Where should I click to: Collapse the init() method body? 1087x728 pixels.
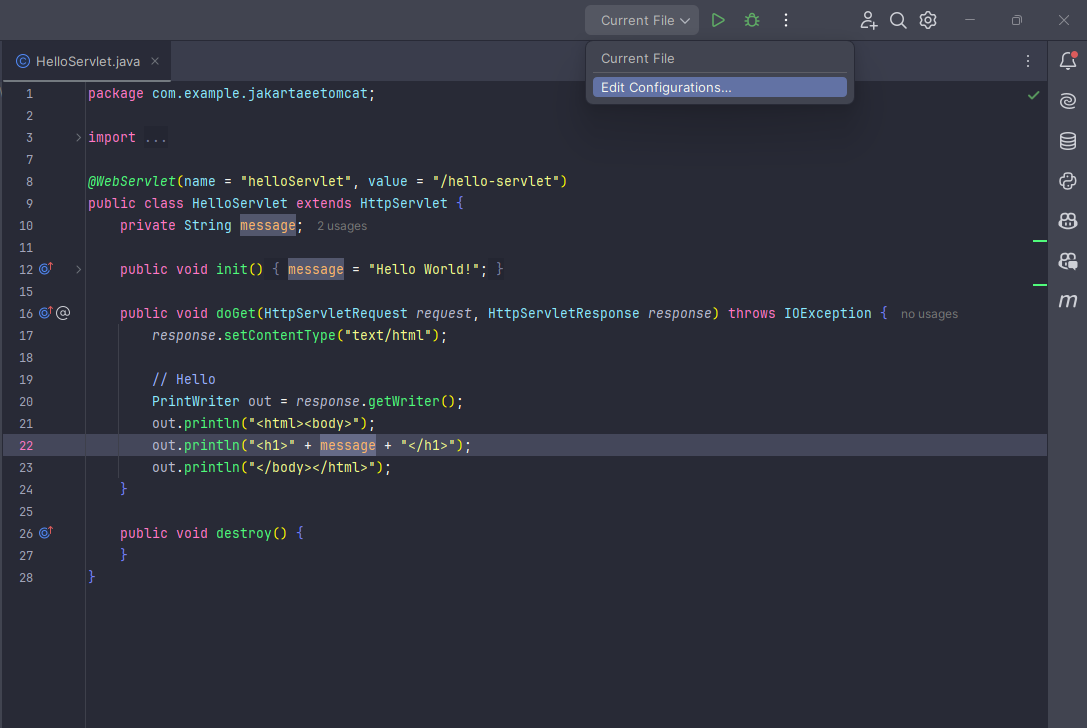(78, 268)
